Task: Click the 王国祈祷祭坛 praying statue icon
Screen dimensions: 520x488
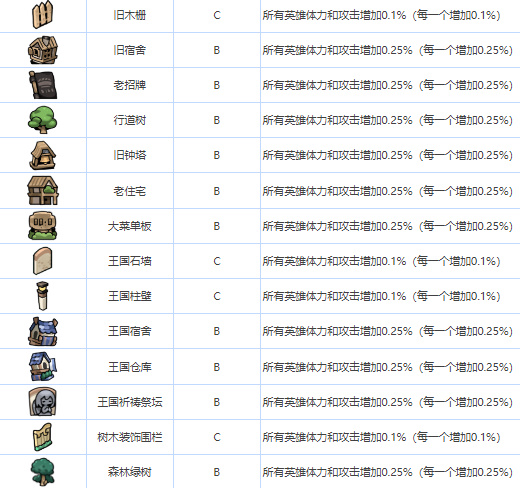Action: tap(43, 402)
